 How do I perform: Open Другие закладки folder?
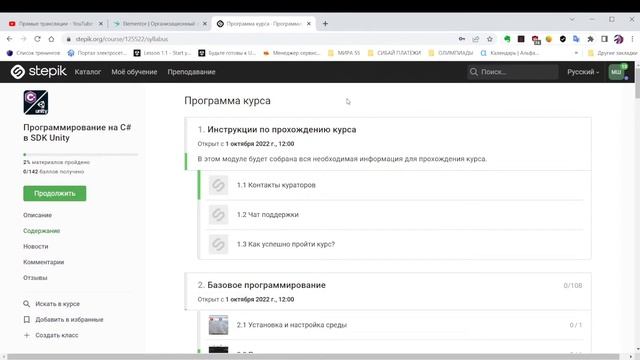(x=613, y=53)
